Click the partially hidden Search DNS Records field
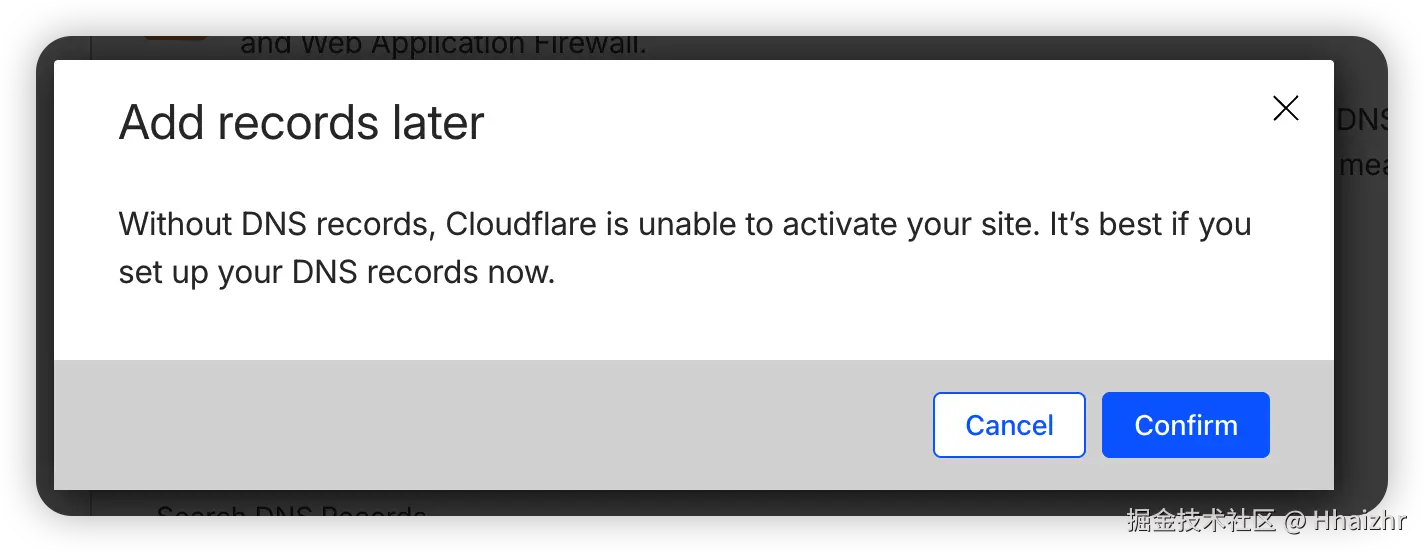 [290, 512]
